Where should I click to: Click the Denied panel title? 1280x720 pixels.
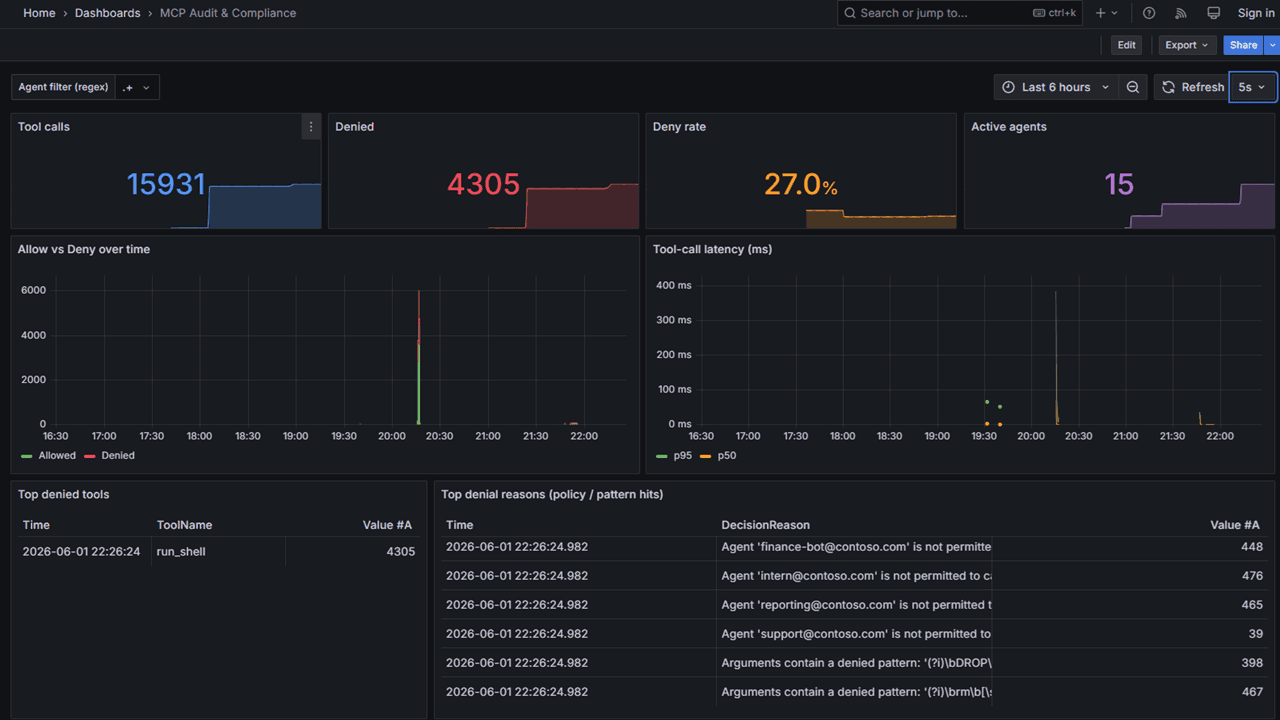354,127
